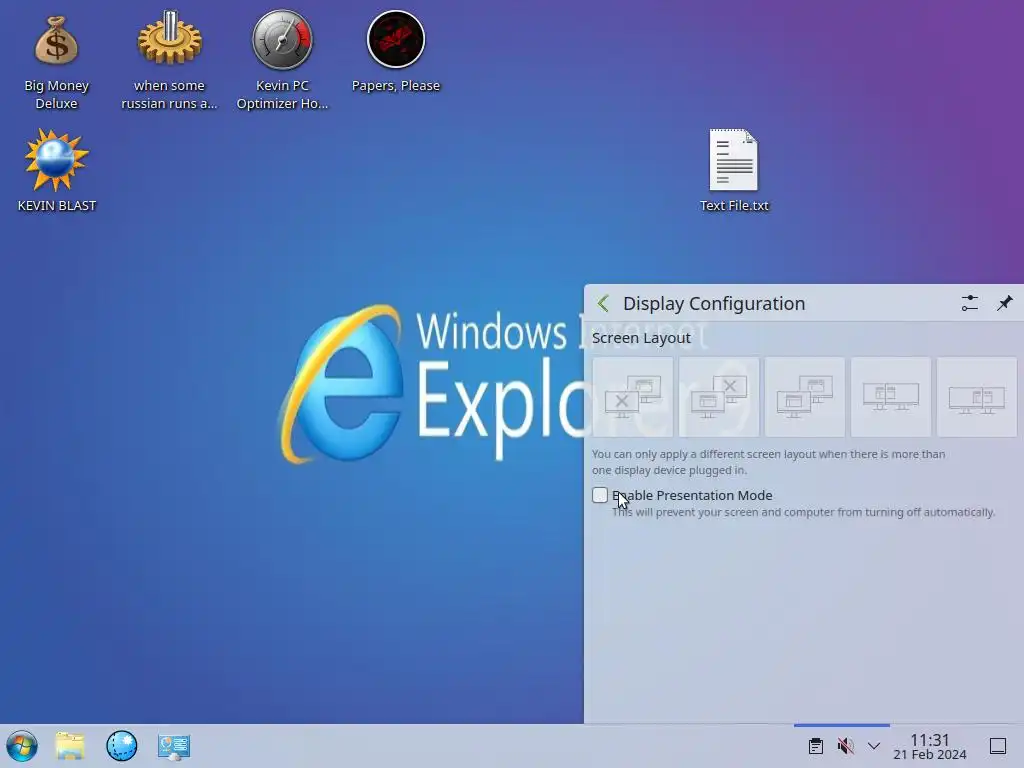Pin the Display Configuration popup open
The height and width of the screenshot is (768, 1024).
coord(1004,303)
